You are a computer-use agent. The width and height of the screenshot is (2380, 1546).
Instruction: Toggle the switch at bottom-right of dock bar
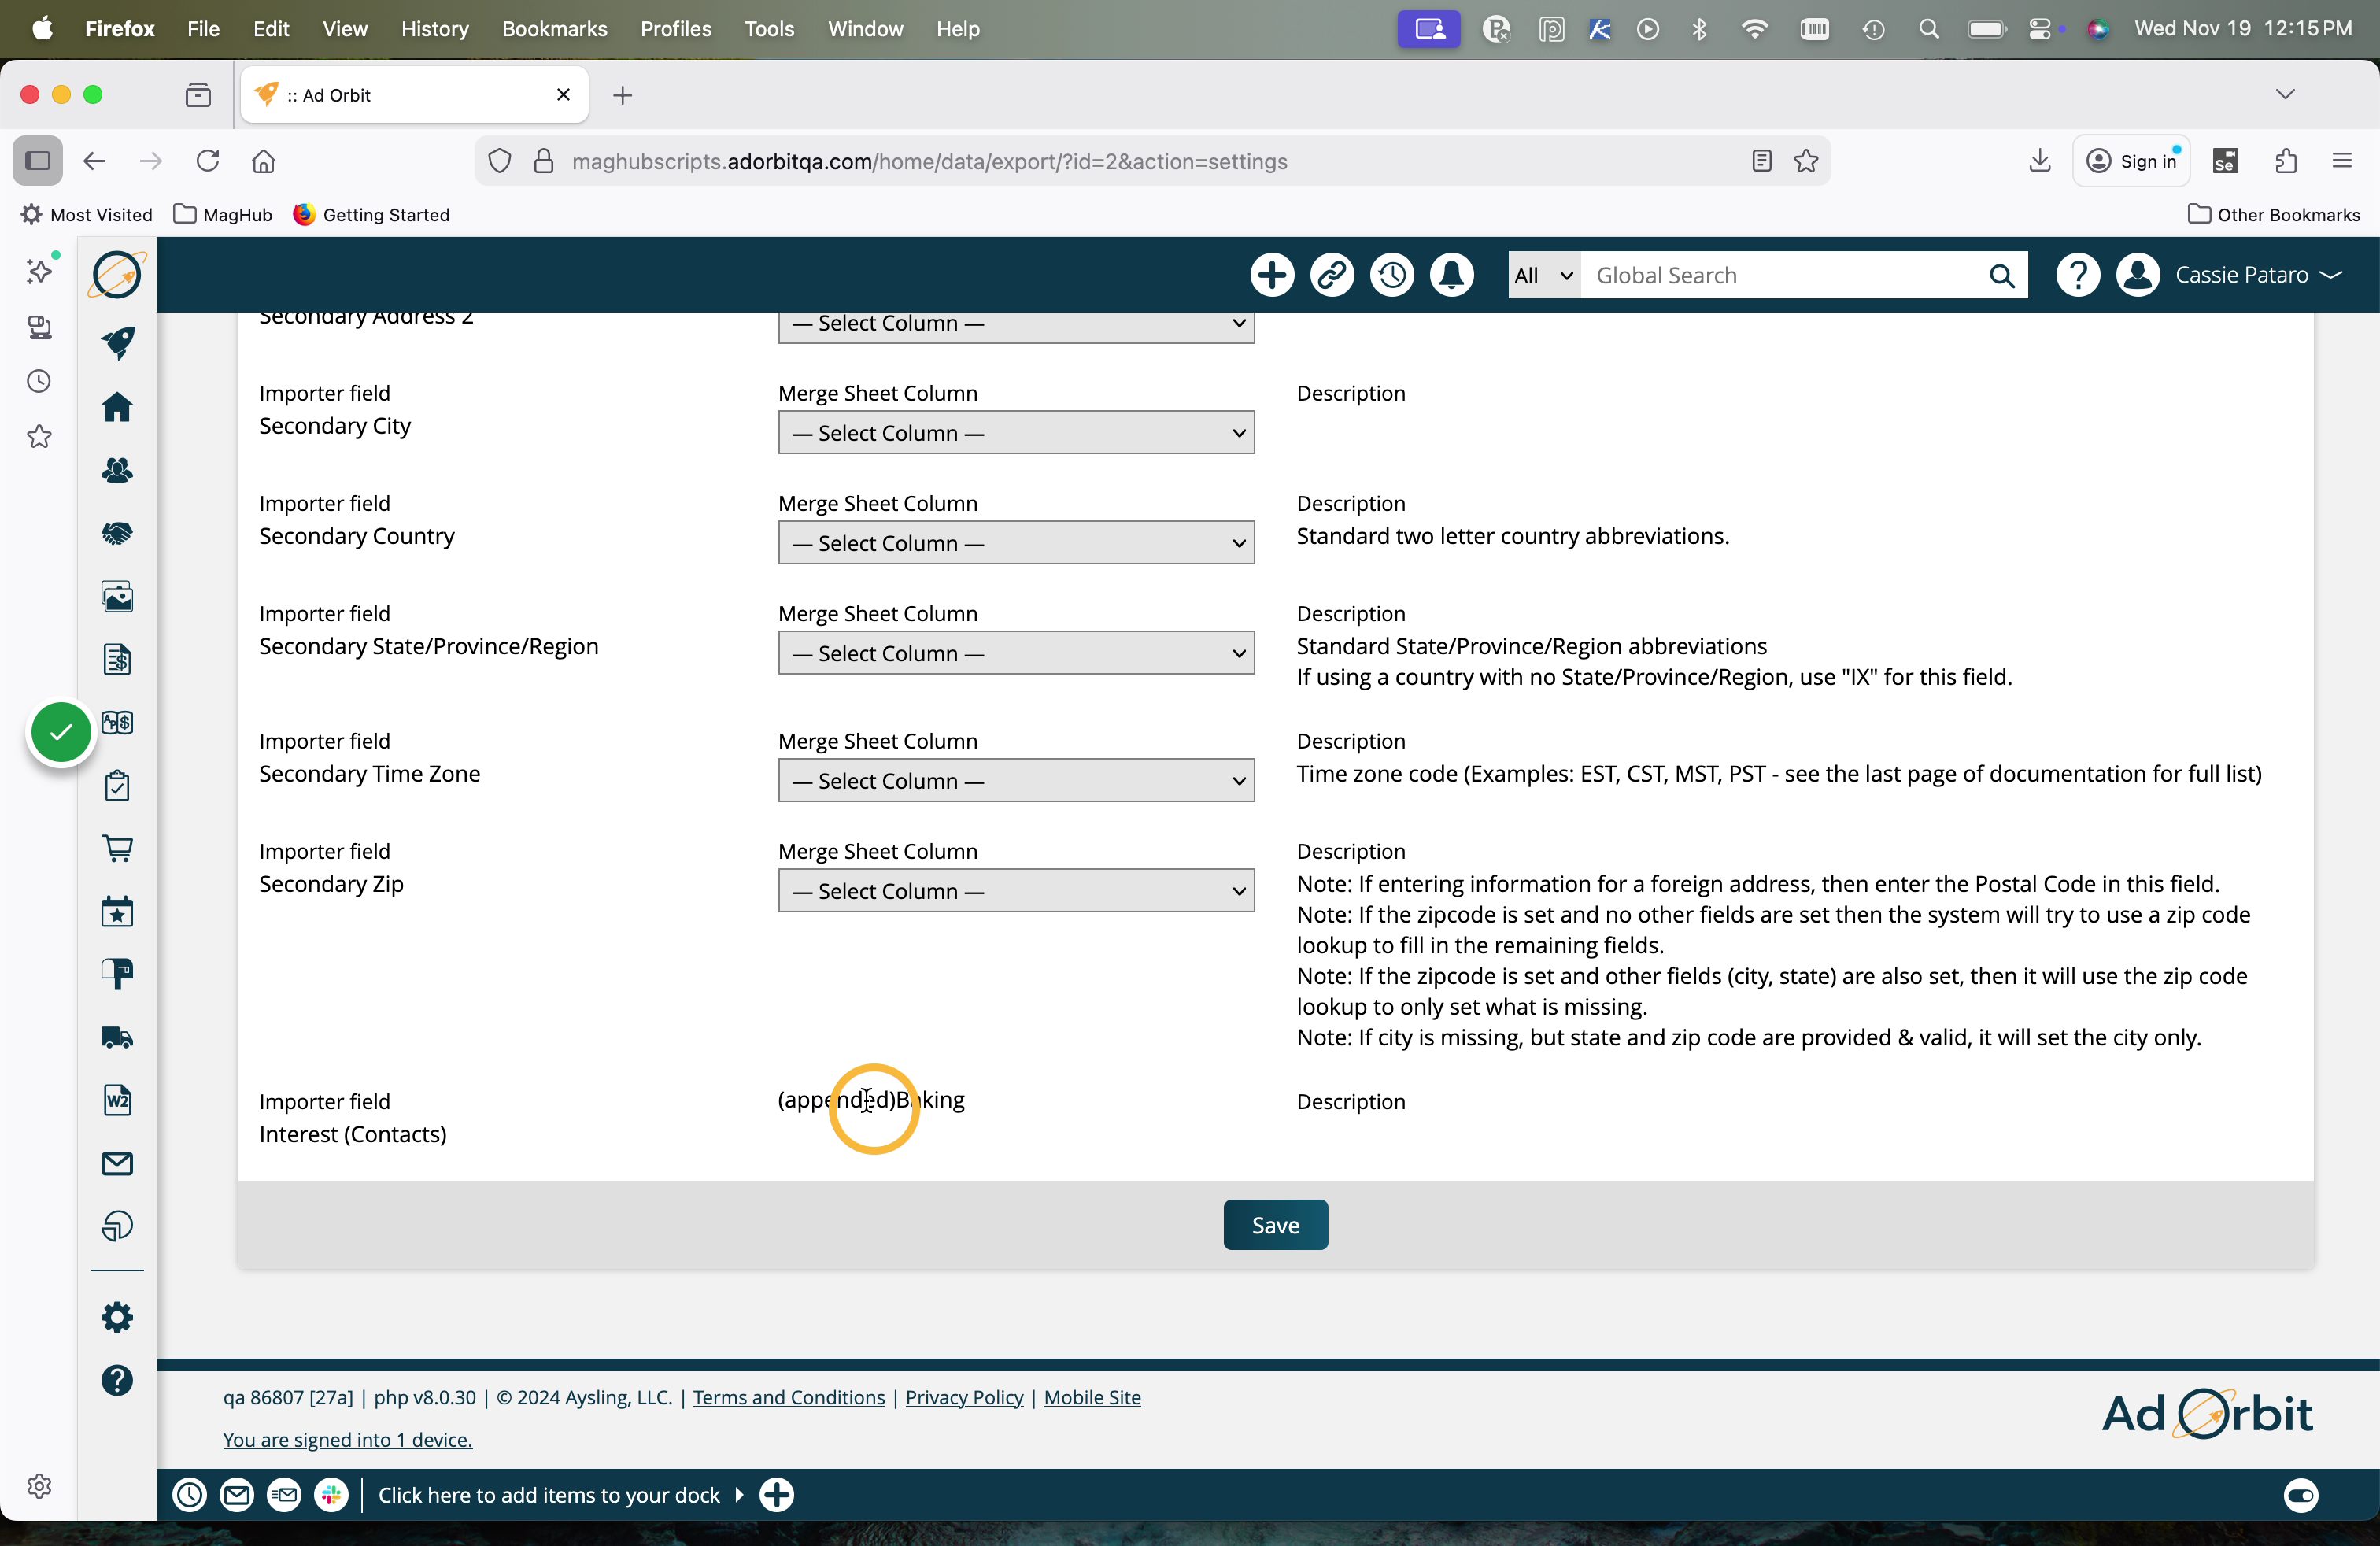[2300, 1495]
